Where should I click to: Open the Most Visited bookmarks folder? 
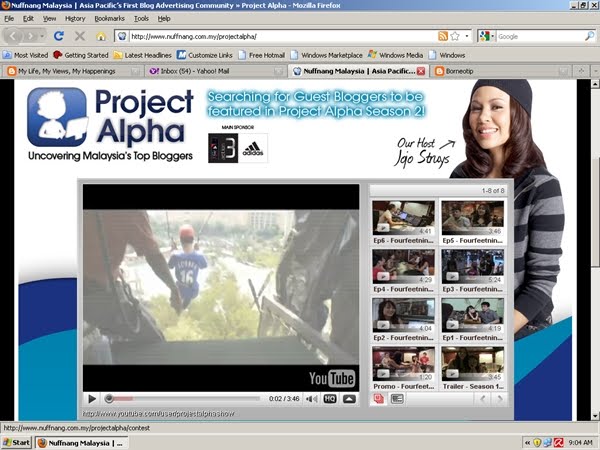coord(26,55)
